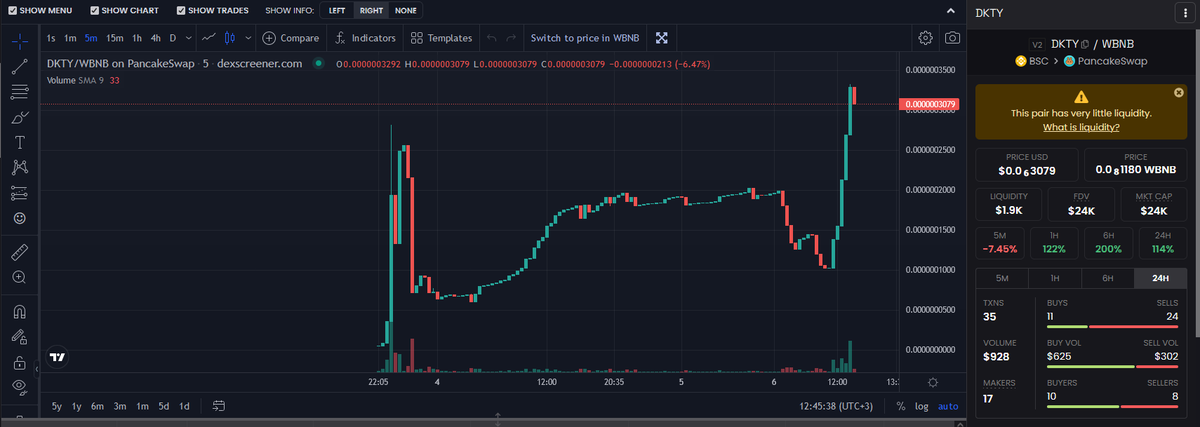Select the 5M stats tab
This screenshot has height=427, width=1200.
click(1003, 278)
